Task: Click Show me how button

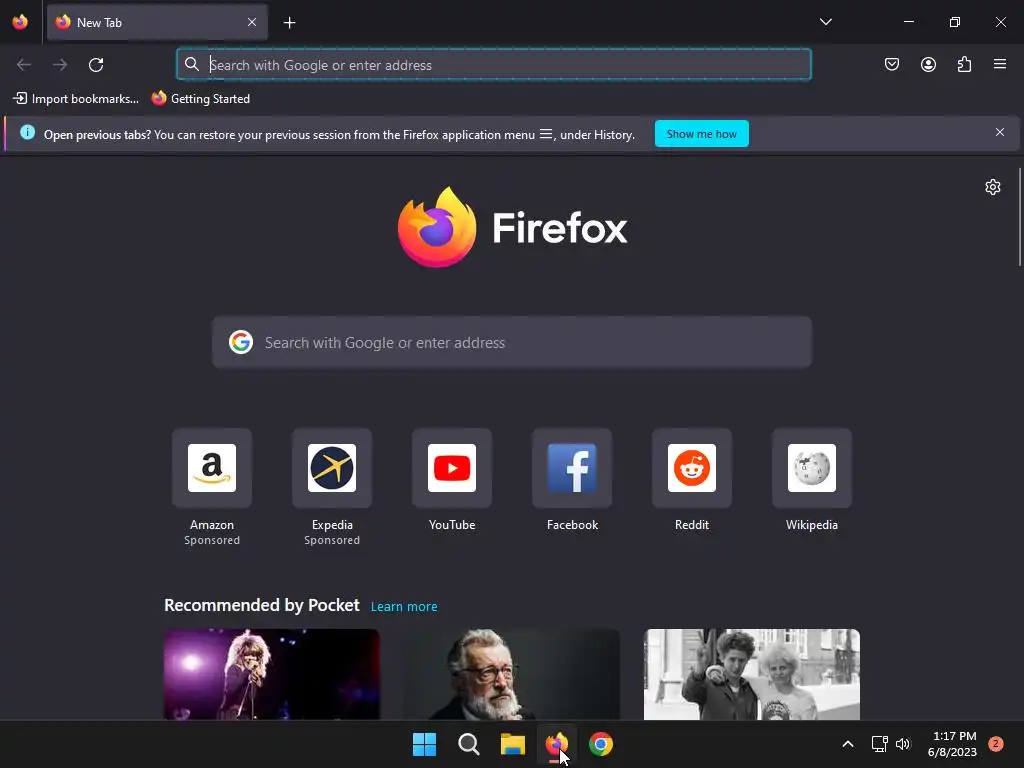Action: 701,134
